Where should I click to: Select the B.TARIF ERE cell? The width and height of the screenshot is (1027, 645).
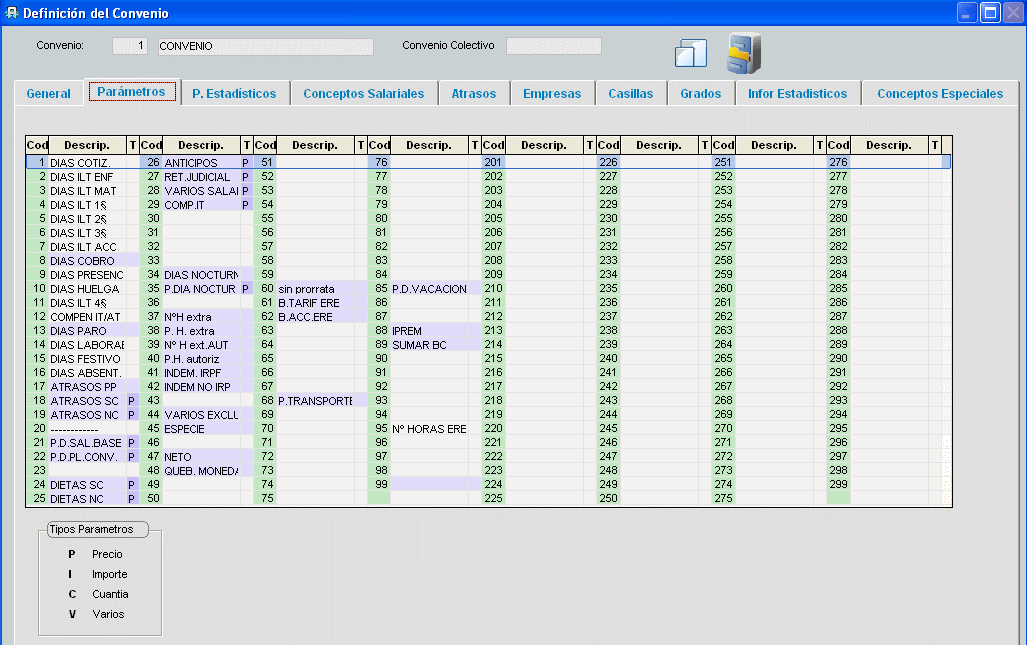click(x=315, y=303)
